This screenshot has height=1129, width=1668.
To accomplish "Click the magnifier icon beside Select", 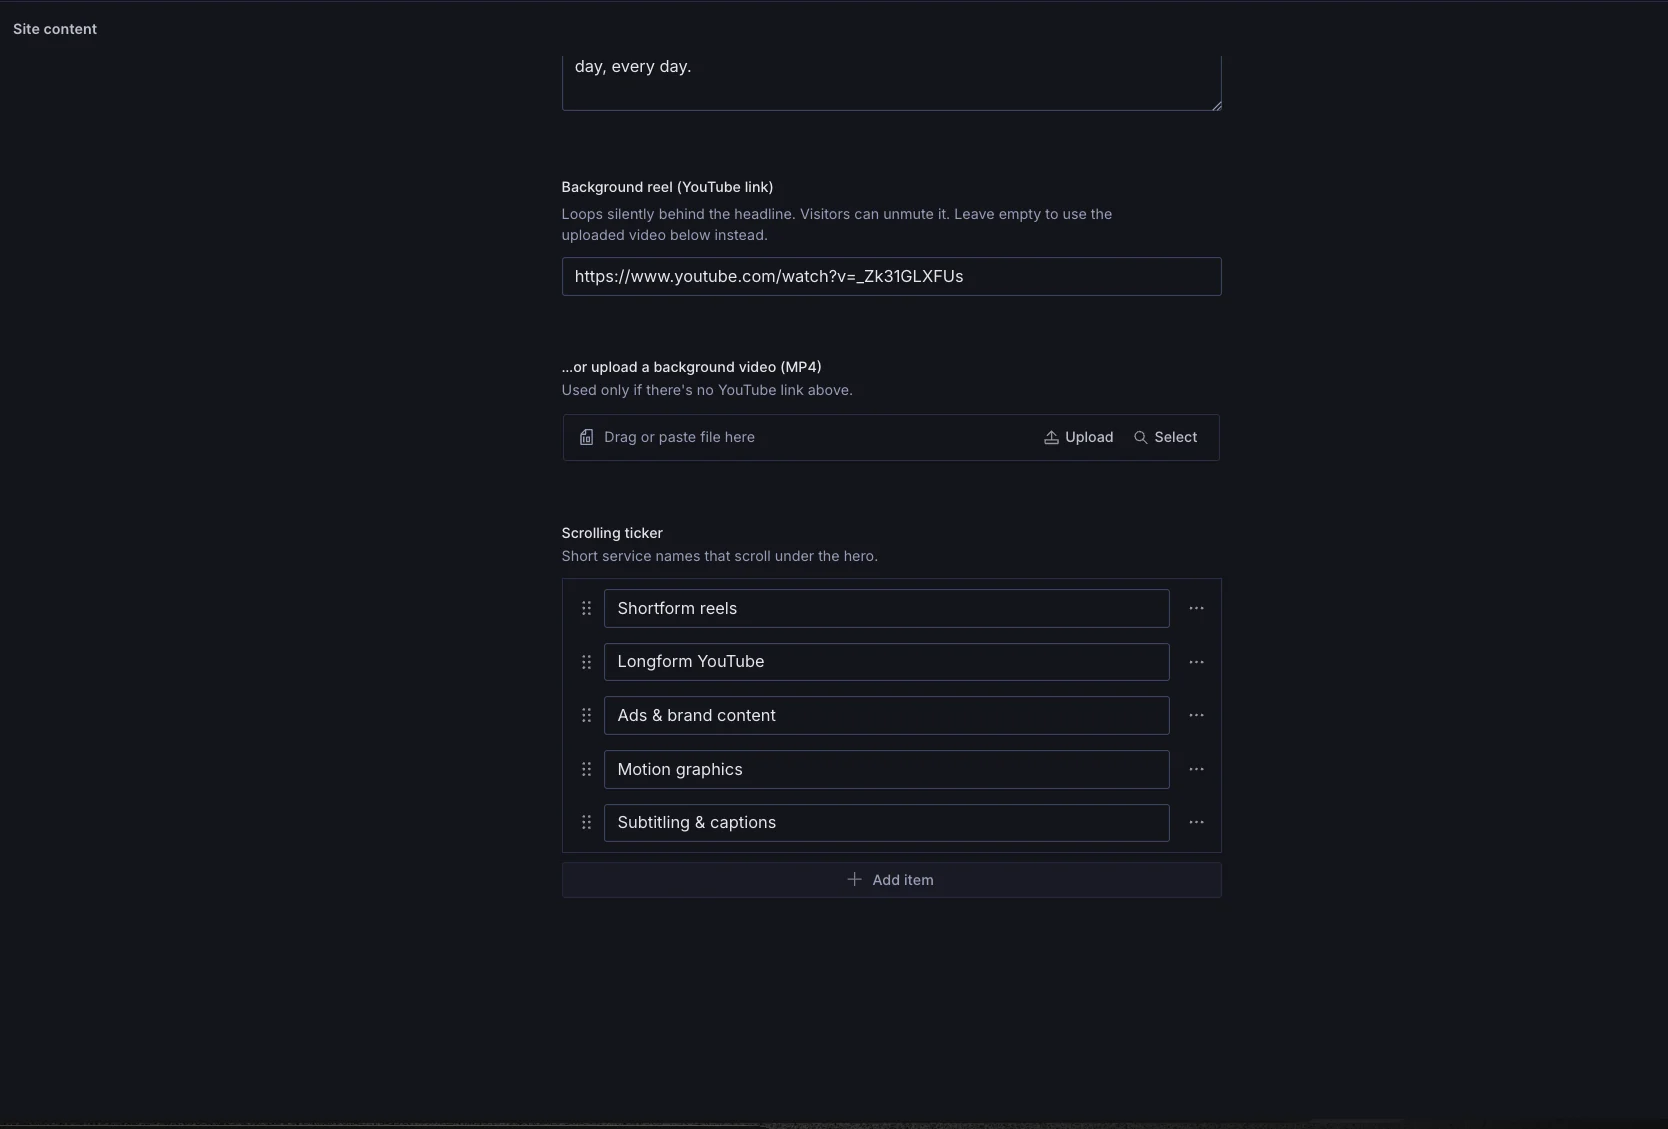I will coord(1140,437).
